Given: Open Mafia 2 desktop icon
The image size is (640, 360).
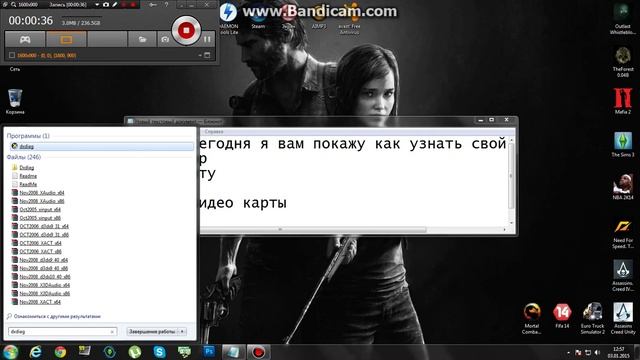Looking at the screenshot, I should pos(622,101).
